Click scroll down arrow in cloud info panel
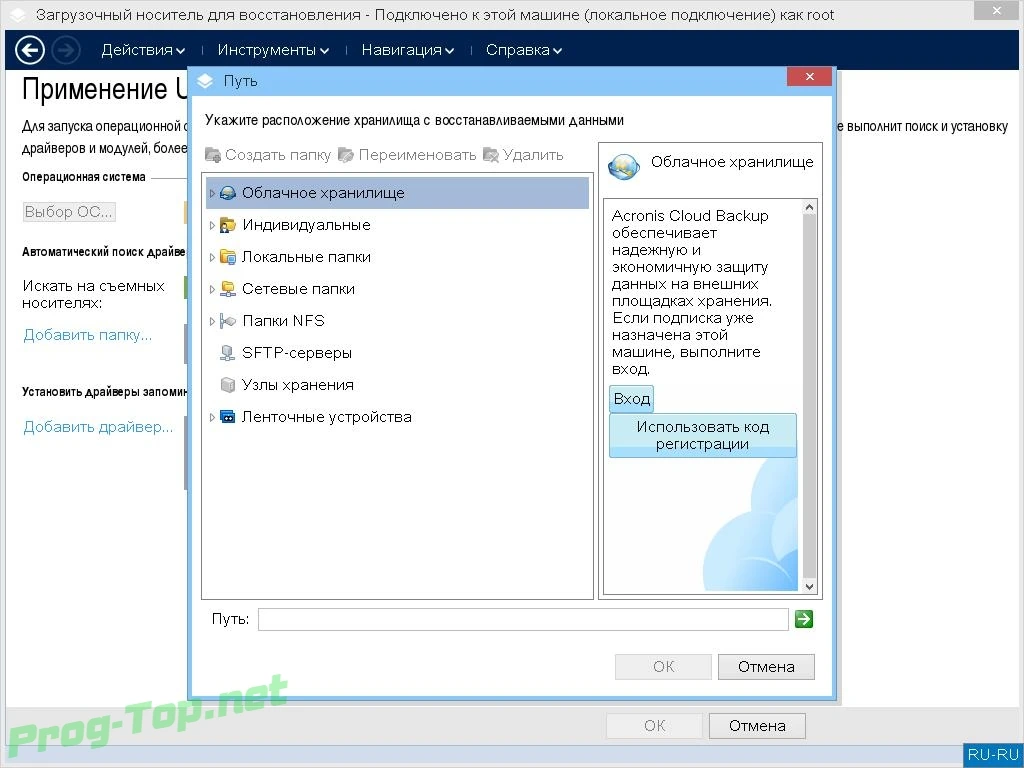The height and width of the screenshot is (768, 1024). (809, 586)
